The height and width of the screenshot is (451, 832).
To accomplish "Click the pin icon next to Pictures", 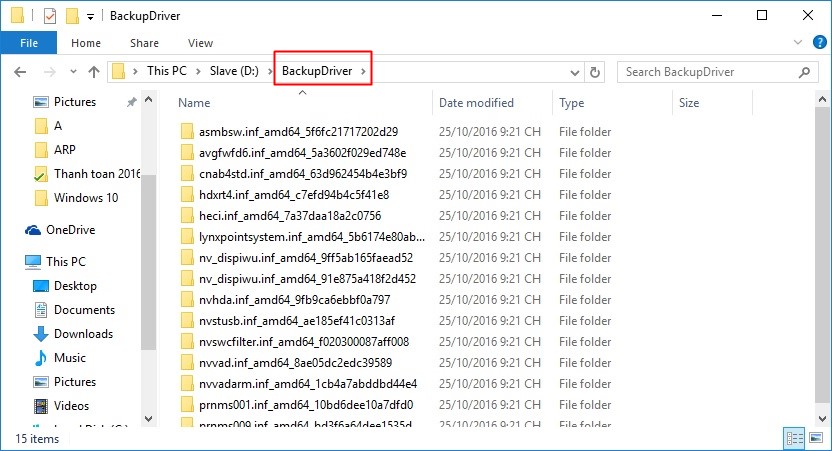I will pos(131,102).
